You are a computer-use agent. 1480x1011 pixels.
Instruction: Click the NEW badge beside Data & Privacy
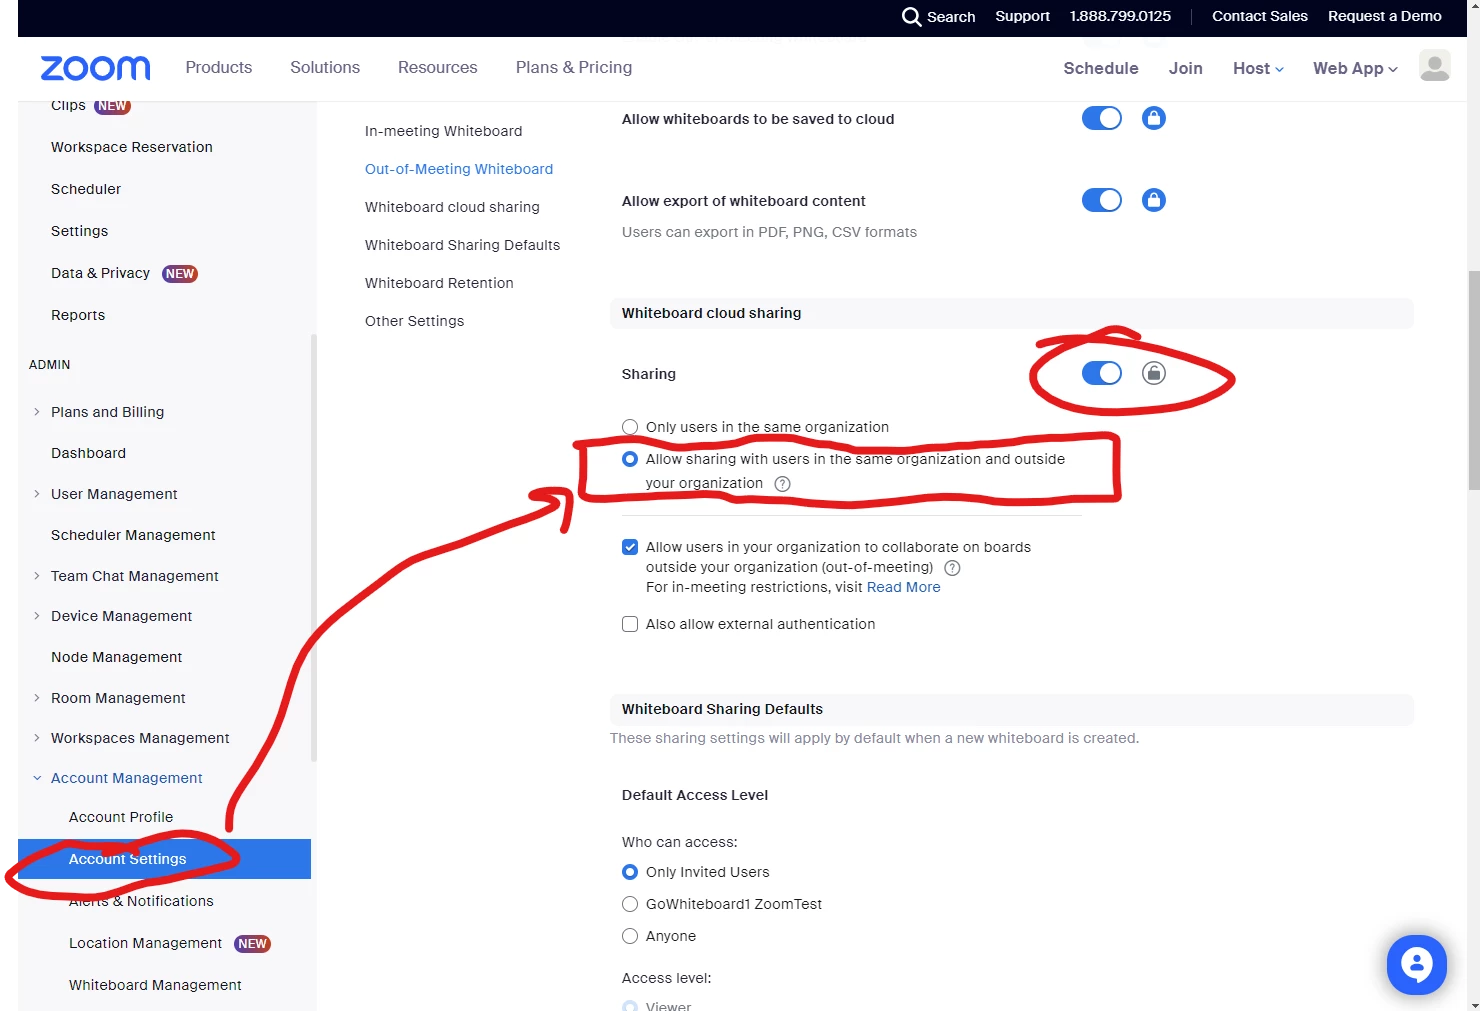tap(180, 274)
